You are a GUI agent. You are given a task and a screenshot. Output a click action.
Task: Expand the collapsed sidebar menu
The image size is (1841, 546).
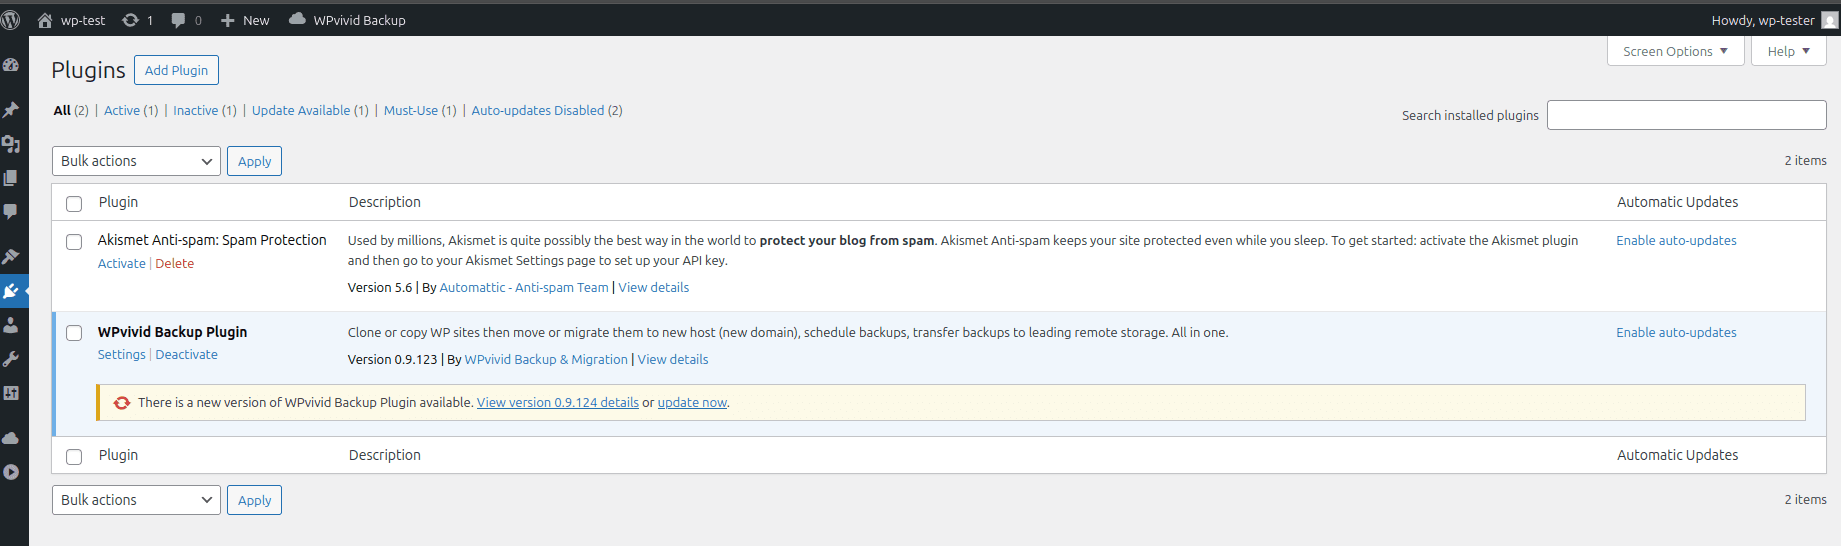pyautogui.click(x=11, y=472)
